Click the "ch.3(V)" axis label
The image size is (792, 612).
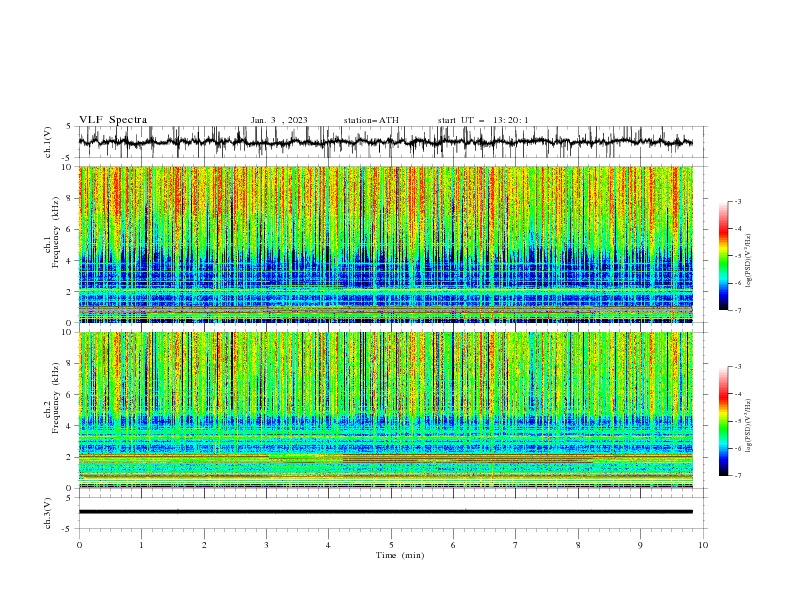click(48, 513)
